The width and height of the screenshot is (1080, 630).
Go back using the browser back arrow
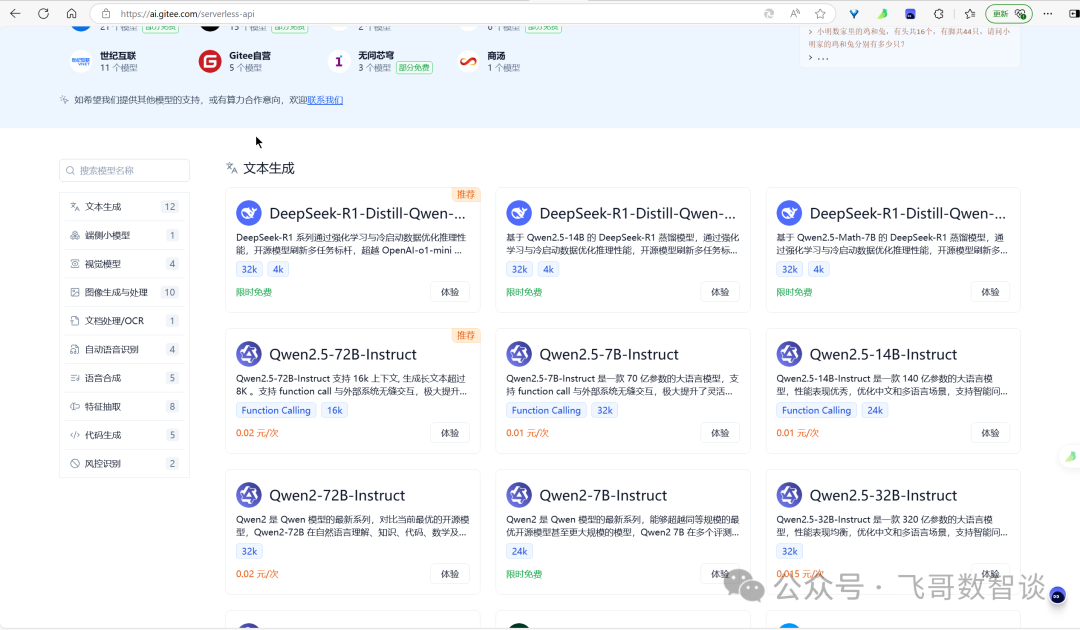coord(15,13)
